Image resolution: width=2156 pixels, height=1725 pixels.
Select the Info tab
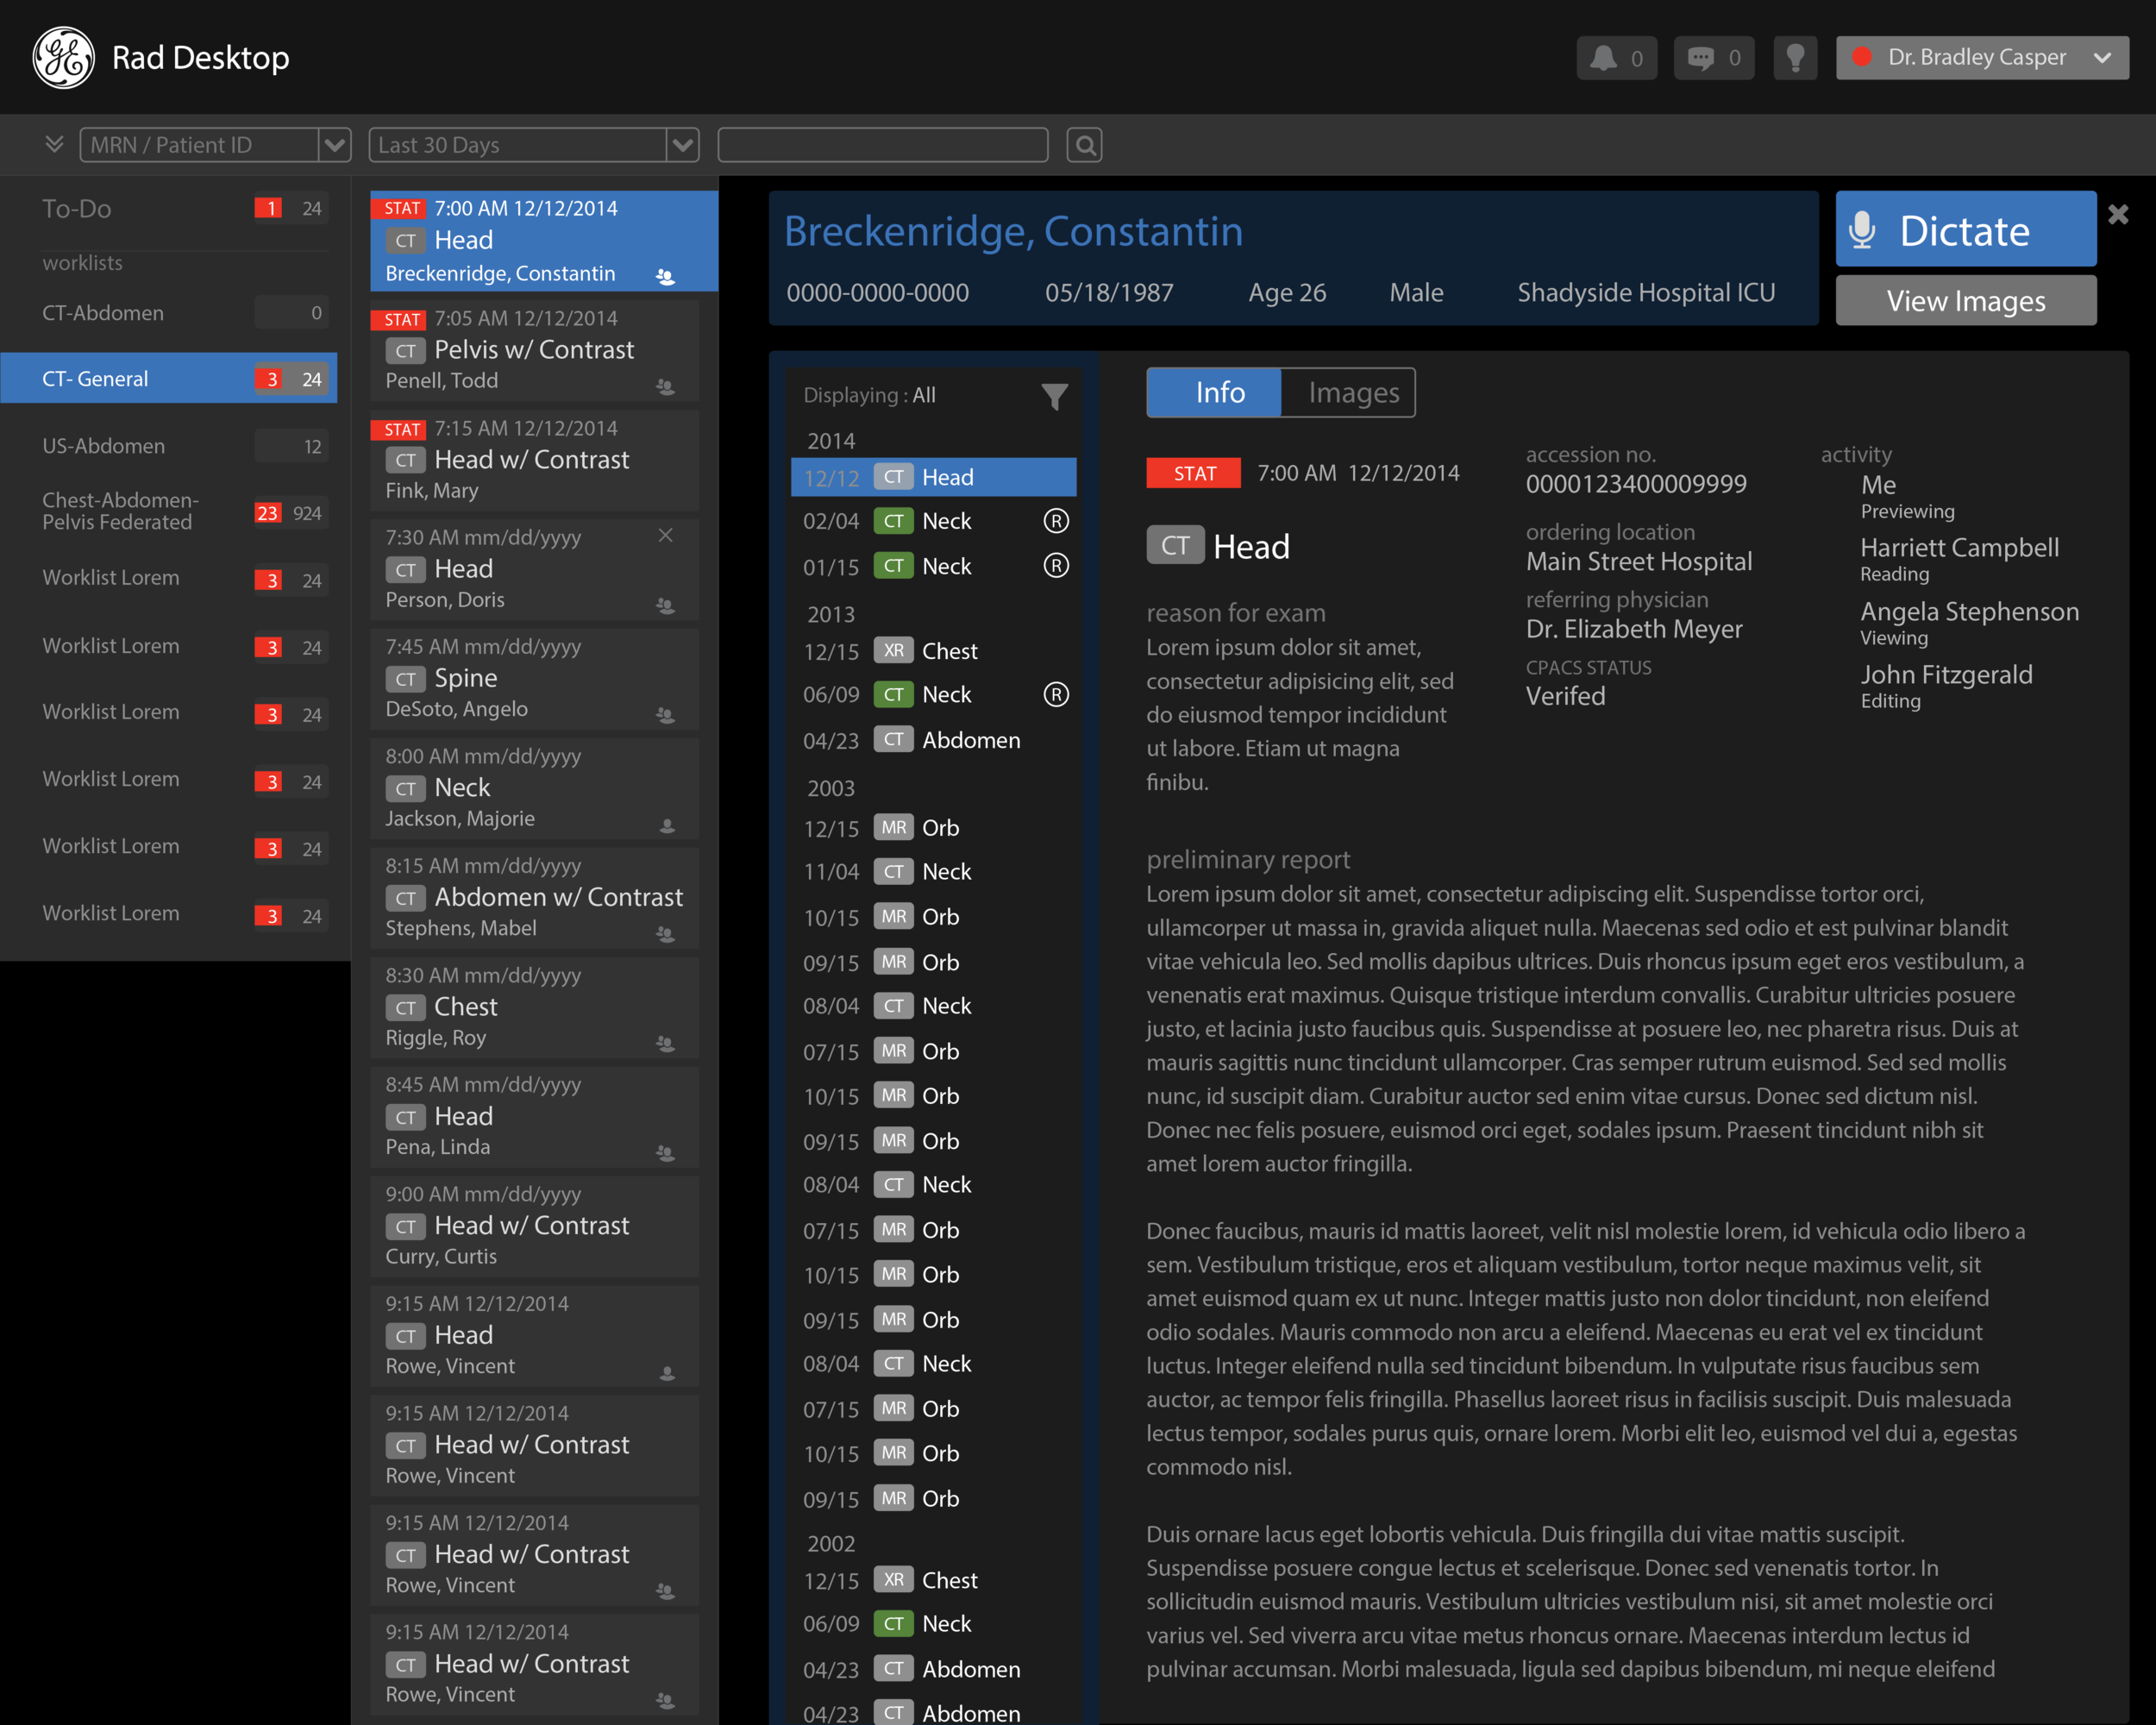pyautogui.click(x=1214, y=392)
